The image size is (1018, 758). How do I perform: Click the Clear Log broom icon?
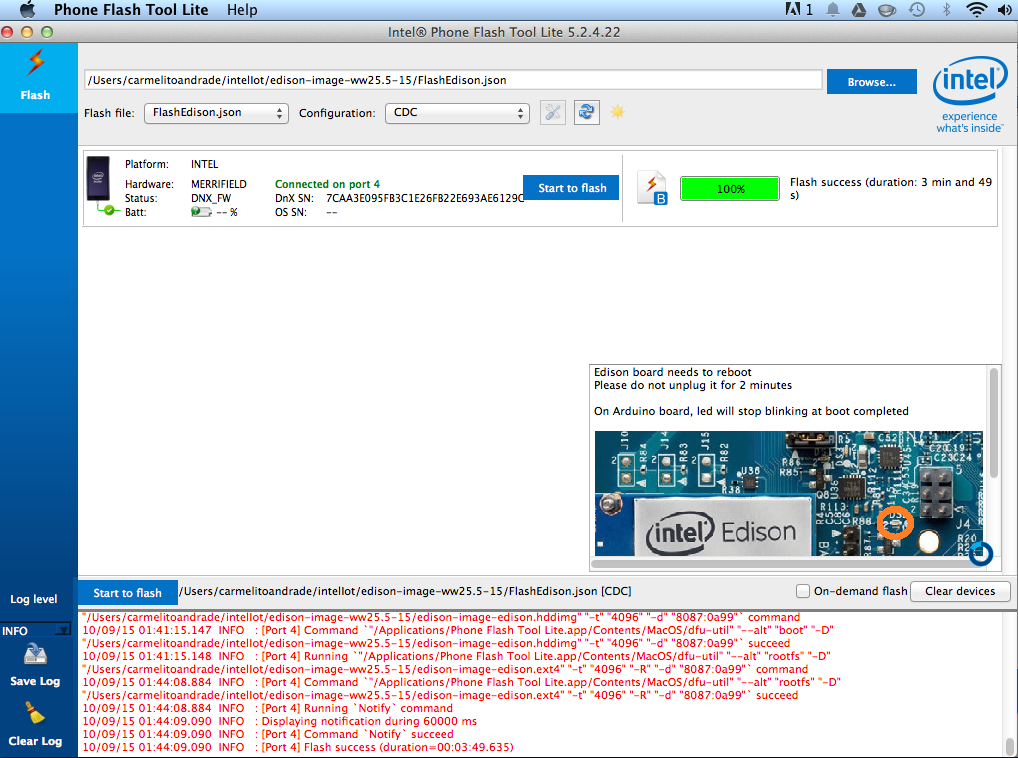pyautogui.click(x=35, y=713)
